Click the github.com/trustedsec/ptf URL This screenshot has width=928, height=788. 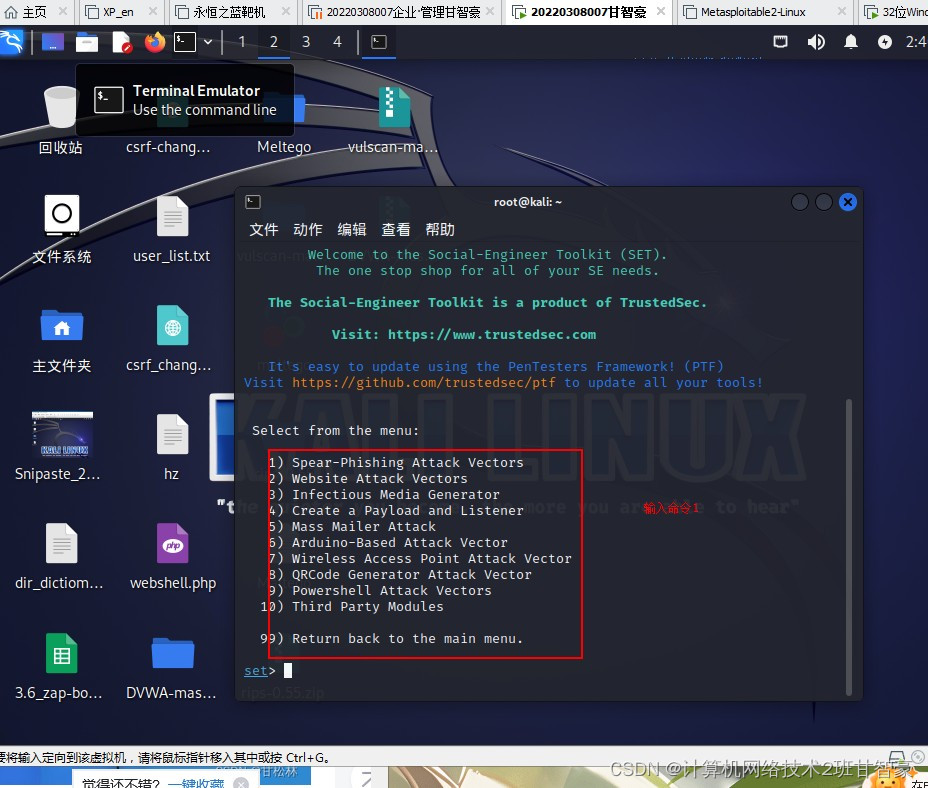pos(424,382)
